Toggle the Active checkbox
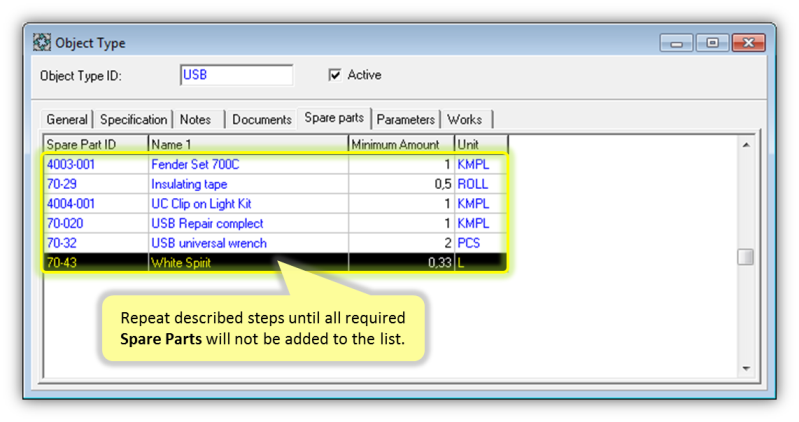 pyautogui.click(x=334, y=75)
